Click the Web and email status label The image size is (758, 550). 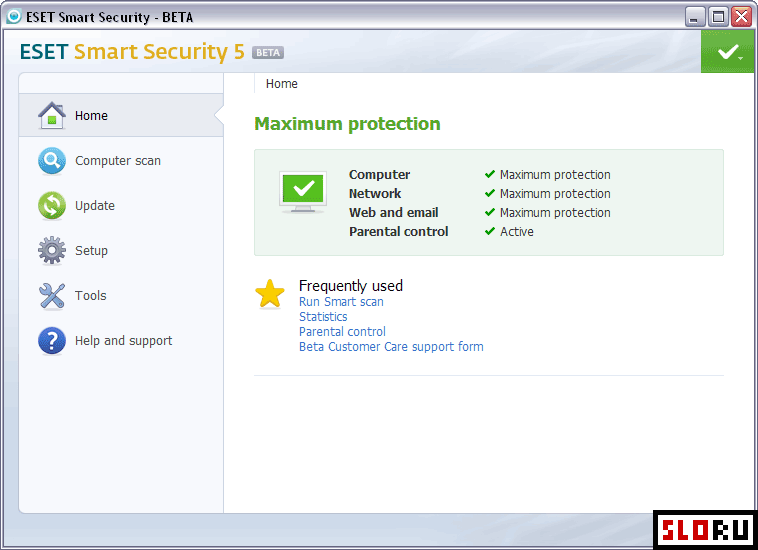coord(394,213)
